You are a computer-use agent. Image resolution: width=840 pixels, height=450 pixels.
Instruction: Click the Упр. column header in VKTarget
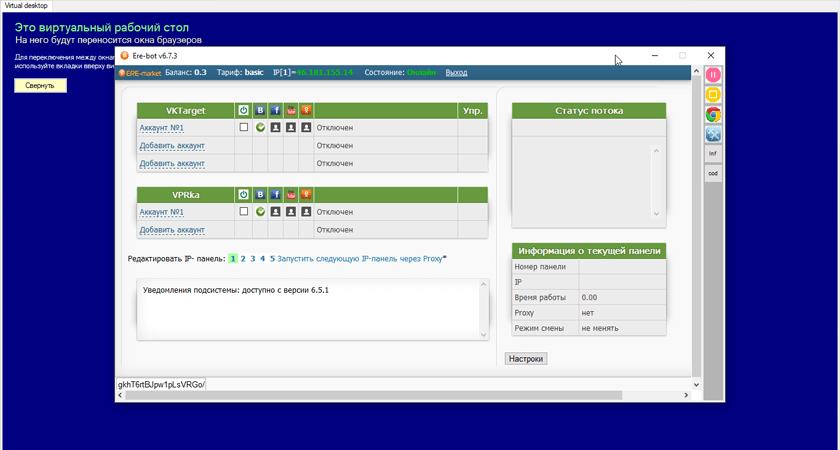tap(472, 111)
